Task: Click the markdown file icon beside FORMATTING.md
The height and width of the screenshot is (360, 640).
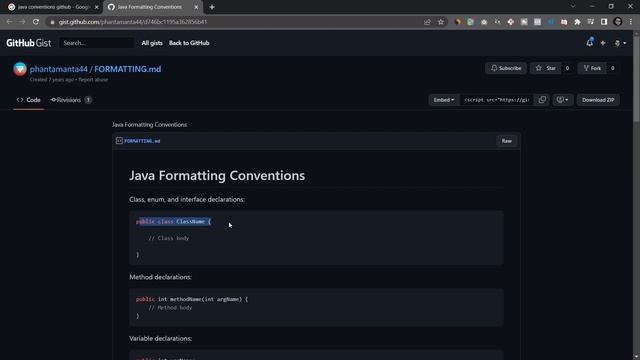Action: tap(119, 141)
